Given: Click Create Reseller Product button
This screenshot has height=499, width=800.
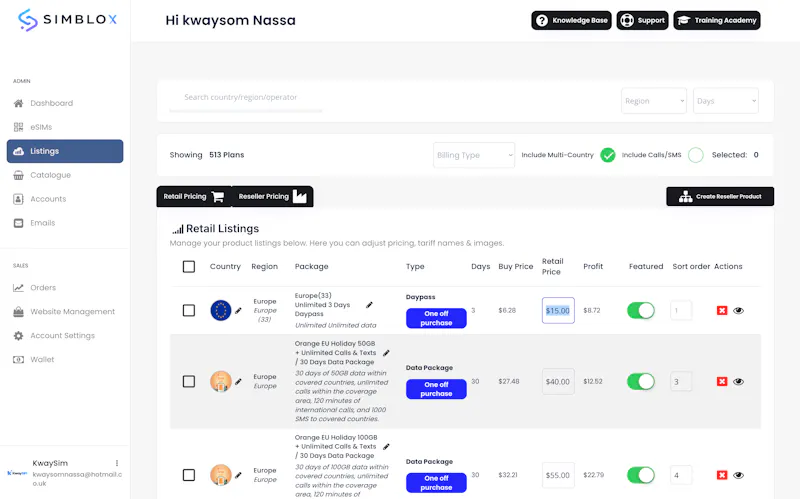Looking at the screenshot, I should coord(720,196).
